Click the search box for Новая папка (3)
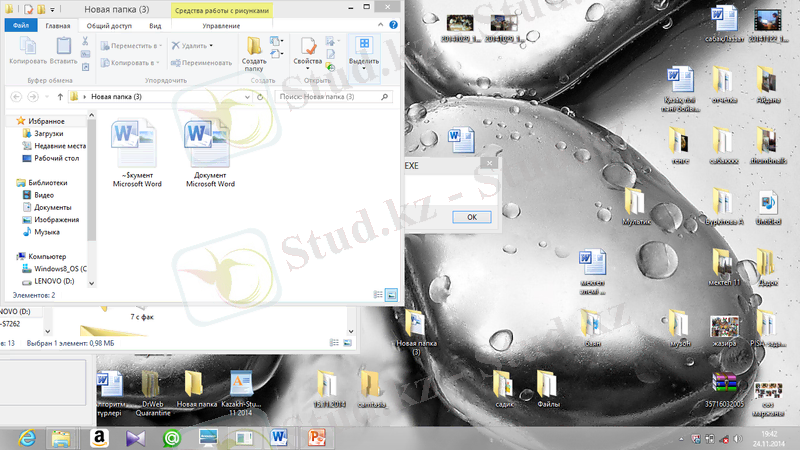 (330, 97)
